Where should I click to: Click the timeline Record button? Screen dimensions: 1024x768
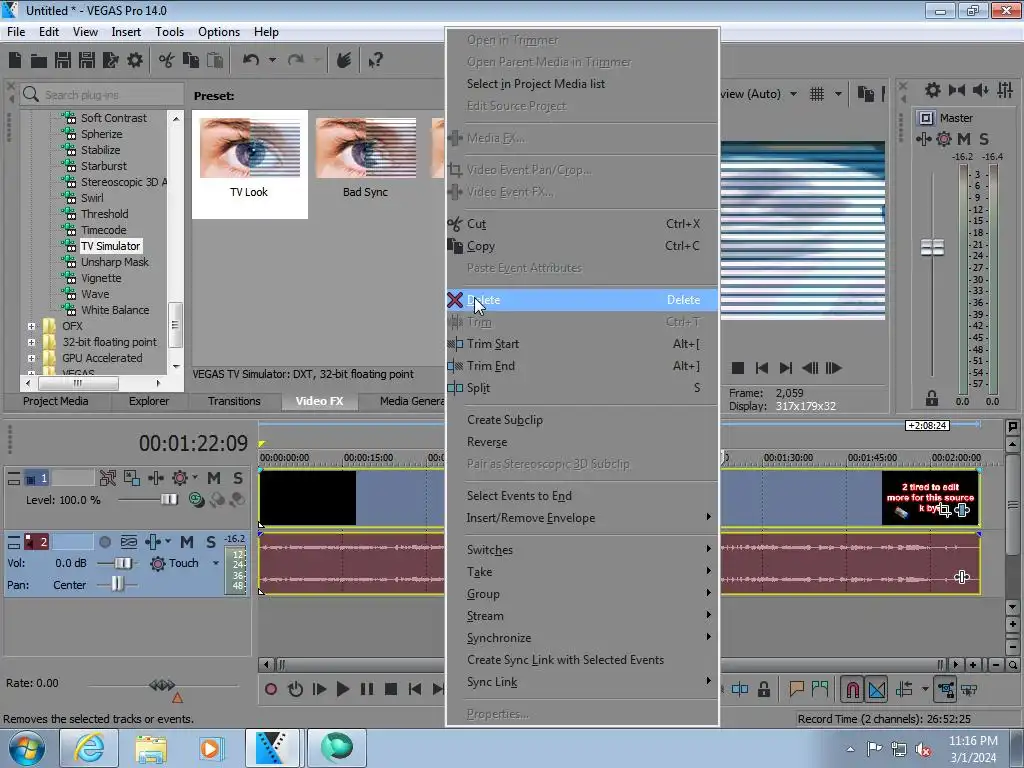pos(271,689)
